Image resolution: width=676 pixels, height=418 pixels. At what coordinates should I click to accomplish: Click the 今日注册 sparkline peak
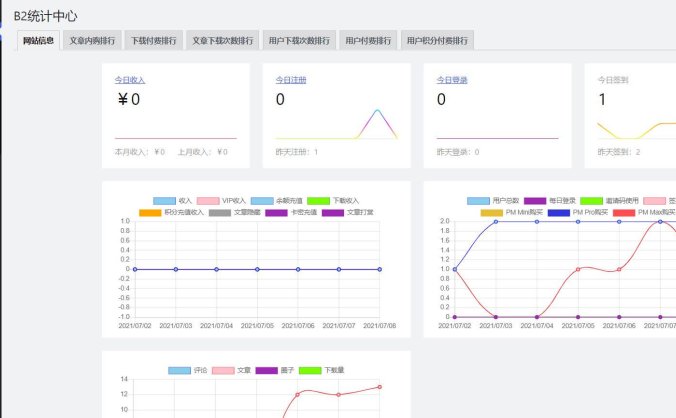tap(377, 111)
